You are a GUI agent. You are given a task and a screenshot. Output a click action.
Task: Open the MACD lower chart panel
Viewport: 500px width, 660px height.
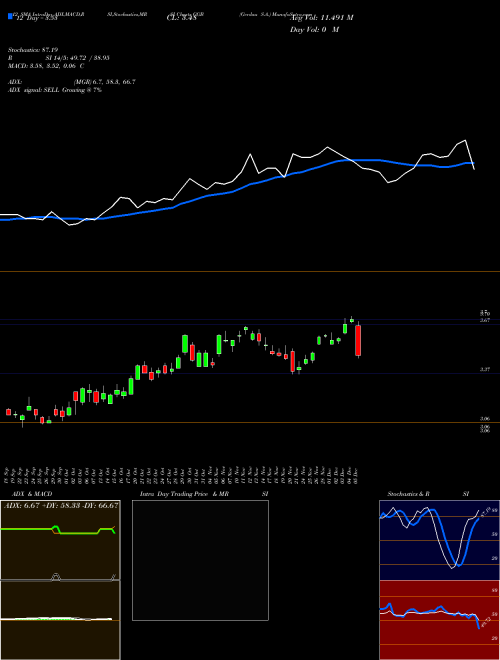pyautogui.click(x=60, y=620)
